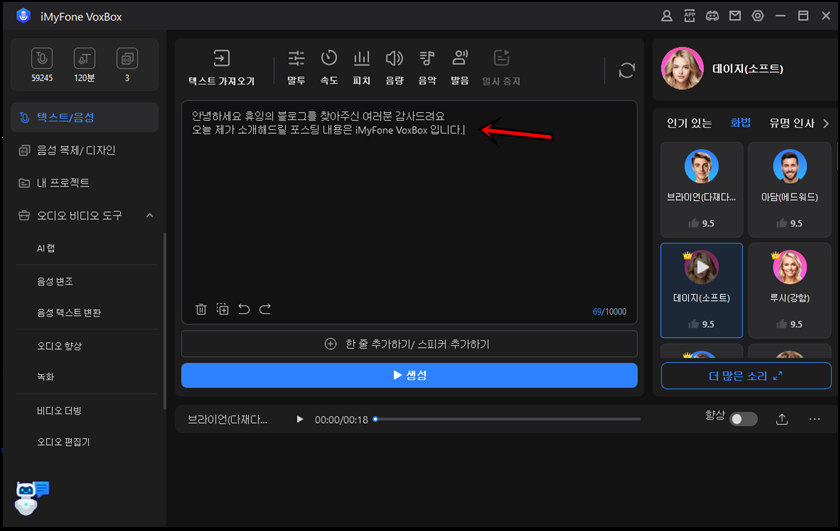
Task: Click the clone count icon showing 3
Action: [x=127, y=58]
